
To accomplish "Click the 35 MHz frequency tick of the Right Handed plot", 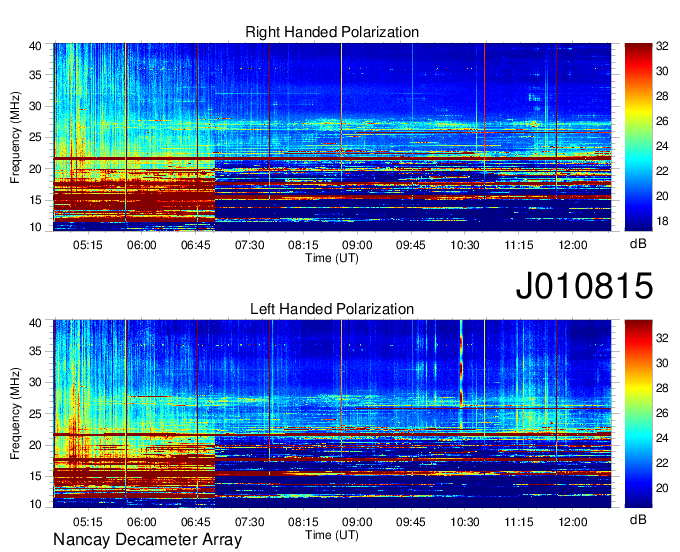I will [x=36, y=75].
